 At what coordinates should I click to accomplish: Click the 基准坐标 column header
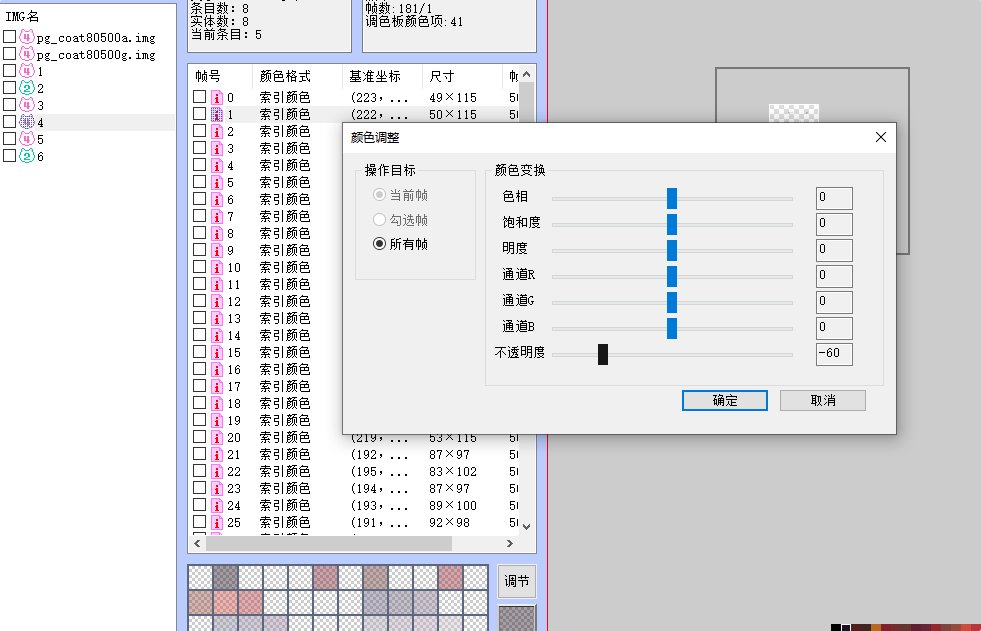382,76
